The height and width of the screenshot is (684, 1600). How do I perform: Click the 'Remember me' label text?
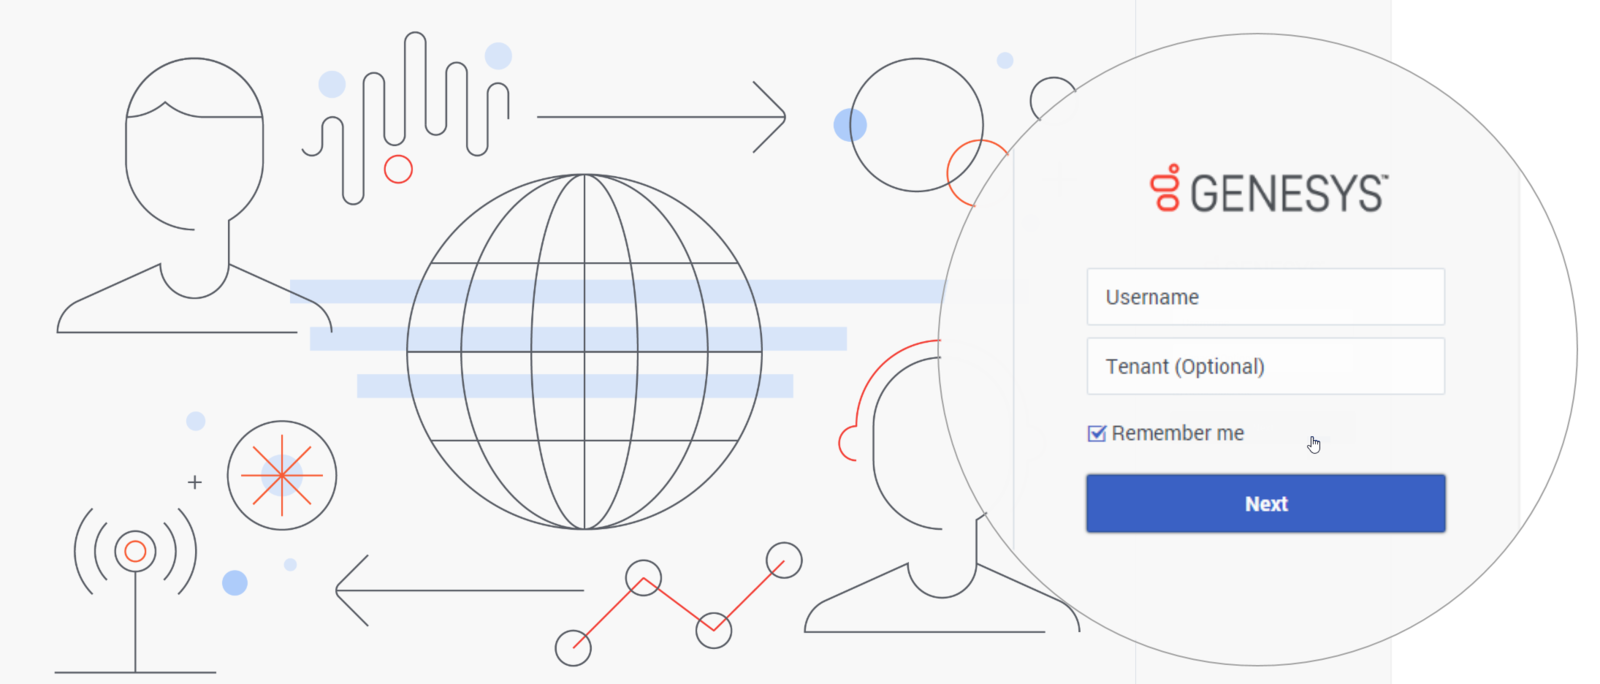click(x=1178, y=433)
